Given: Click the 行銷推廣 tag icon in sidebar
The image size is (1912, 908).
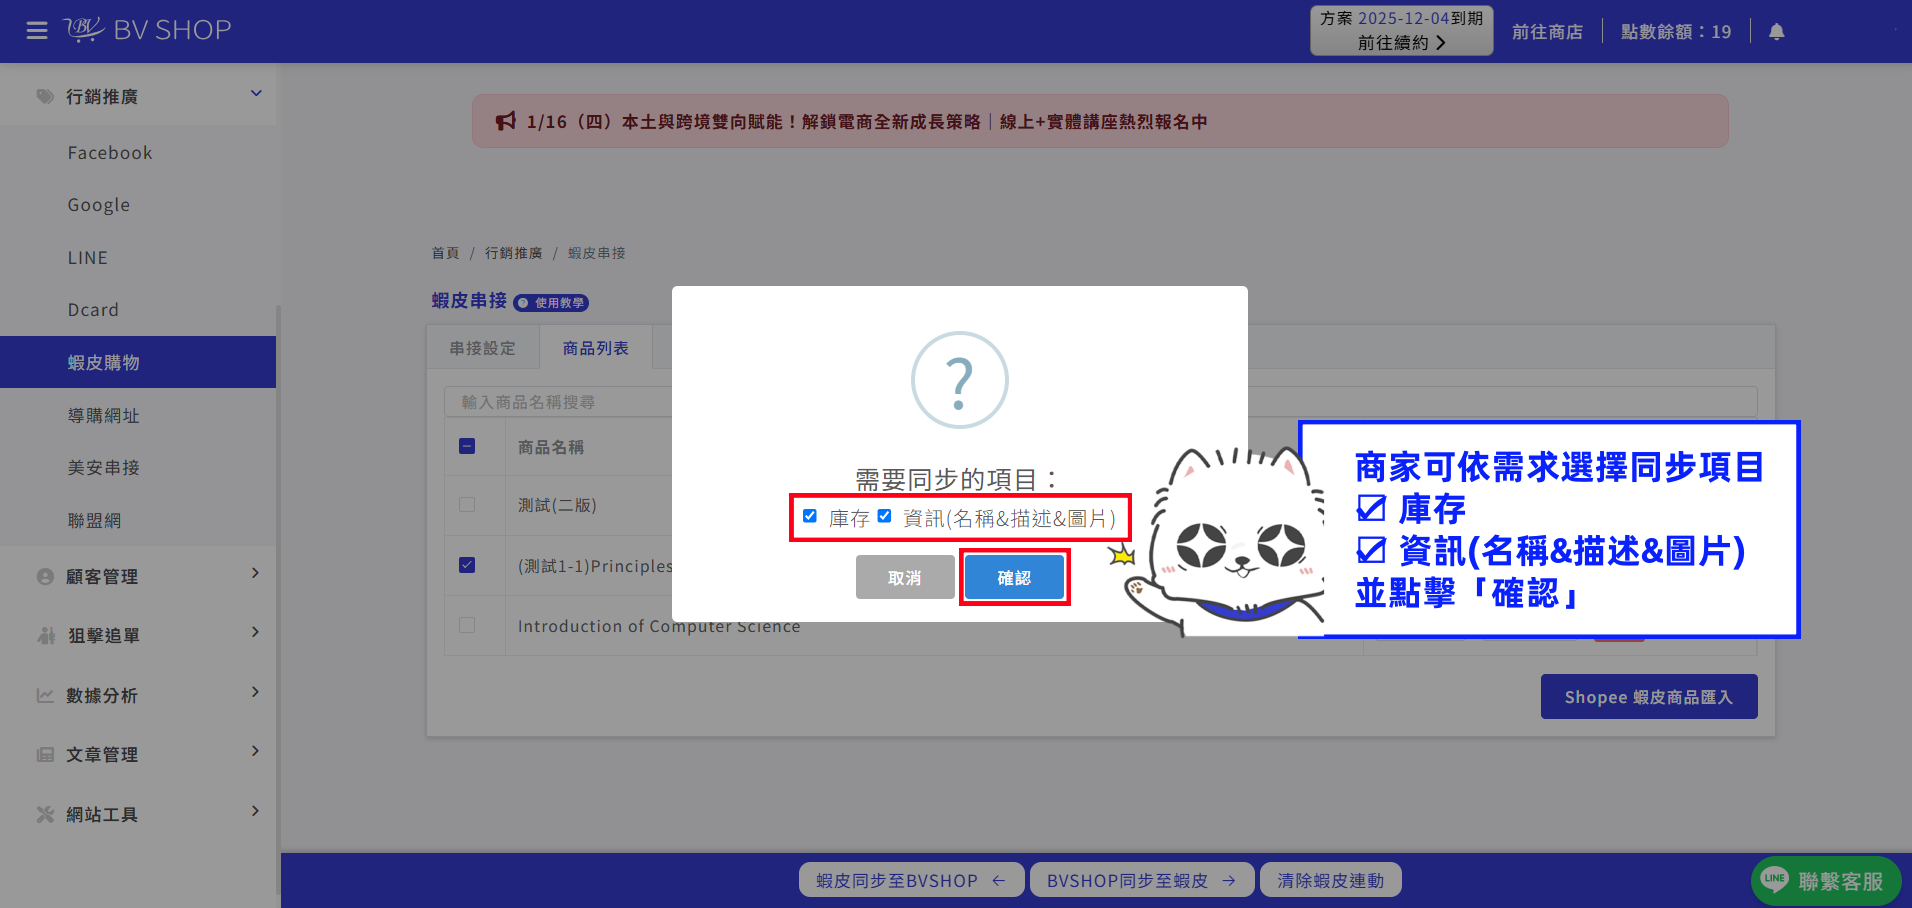Looking at the screenshot, I should (45, 96).
